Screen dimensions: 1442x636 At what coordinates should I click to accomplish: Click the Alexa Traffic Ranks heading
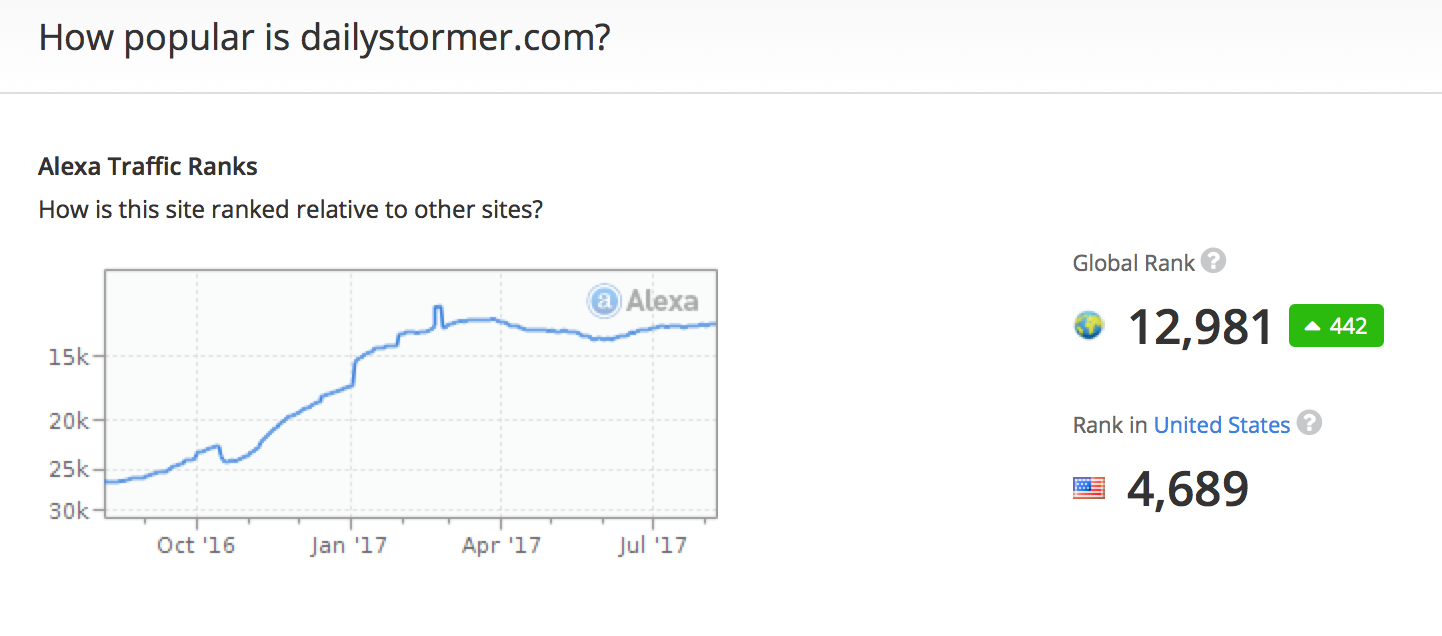148,166
